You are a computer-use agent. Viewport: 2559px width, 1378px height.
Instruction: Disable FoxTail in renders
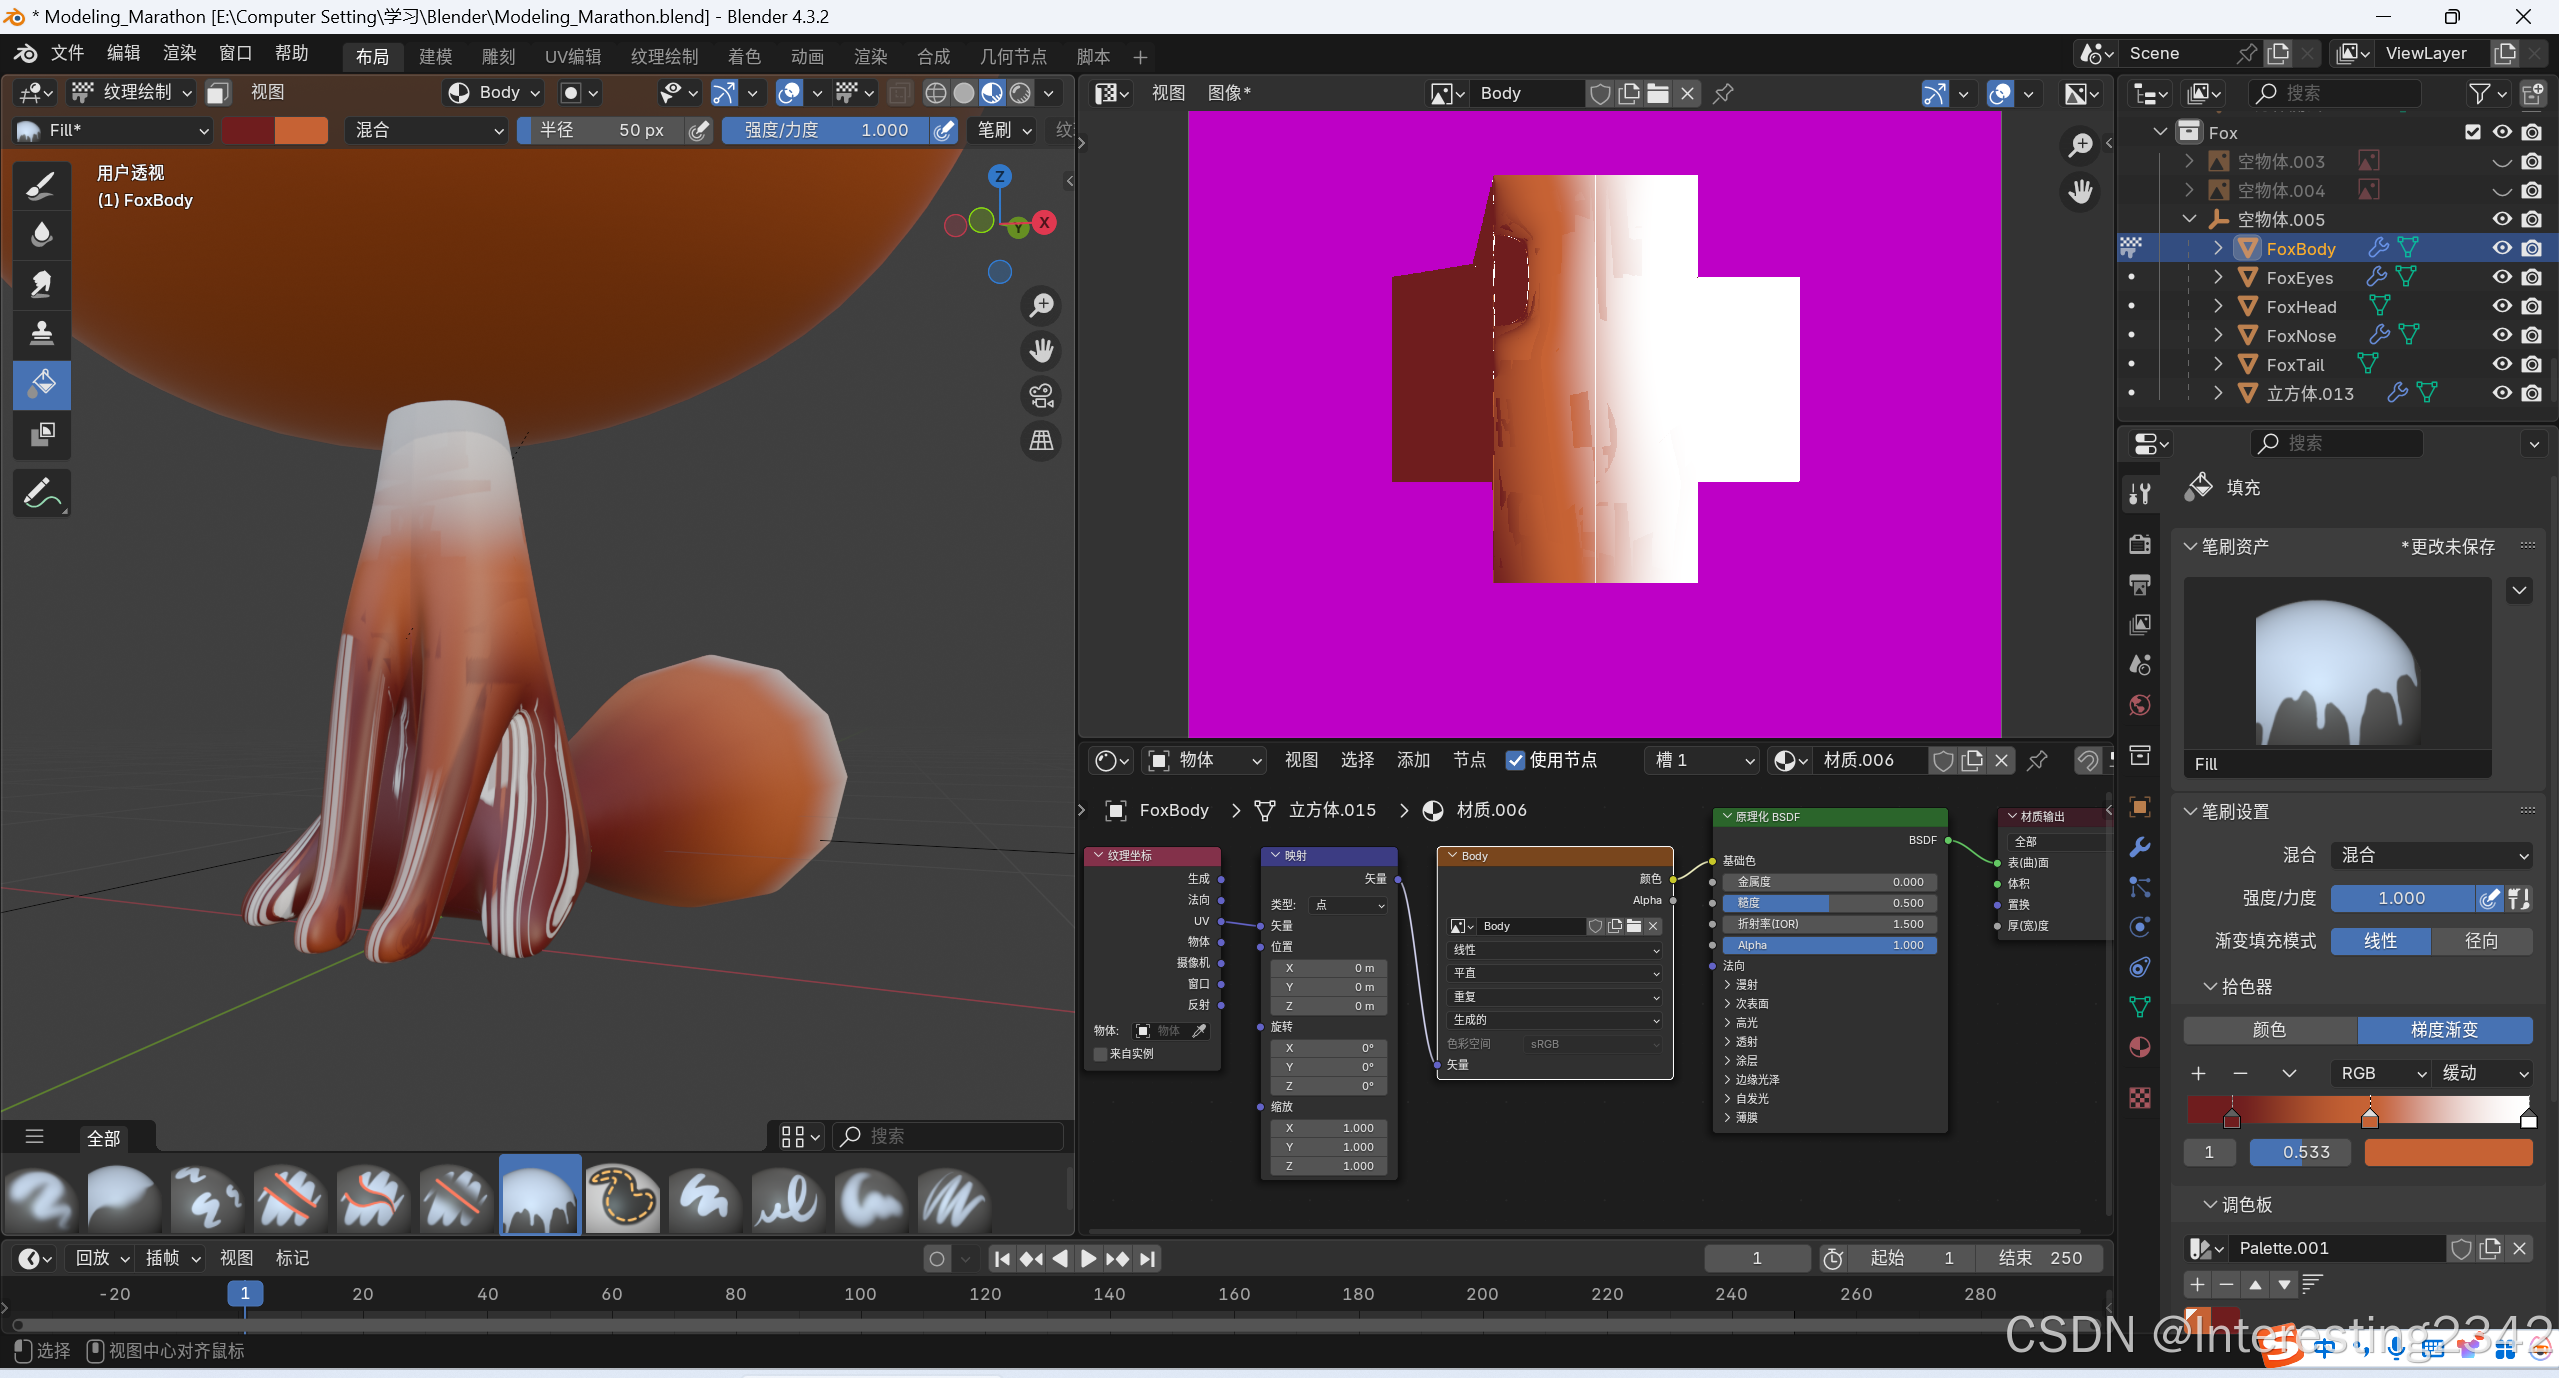point(2531,364)
